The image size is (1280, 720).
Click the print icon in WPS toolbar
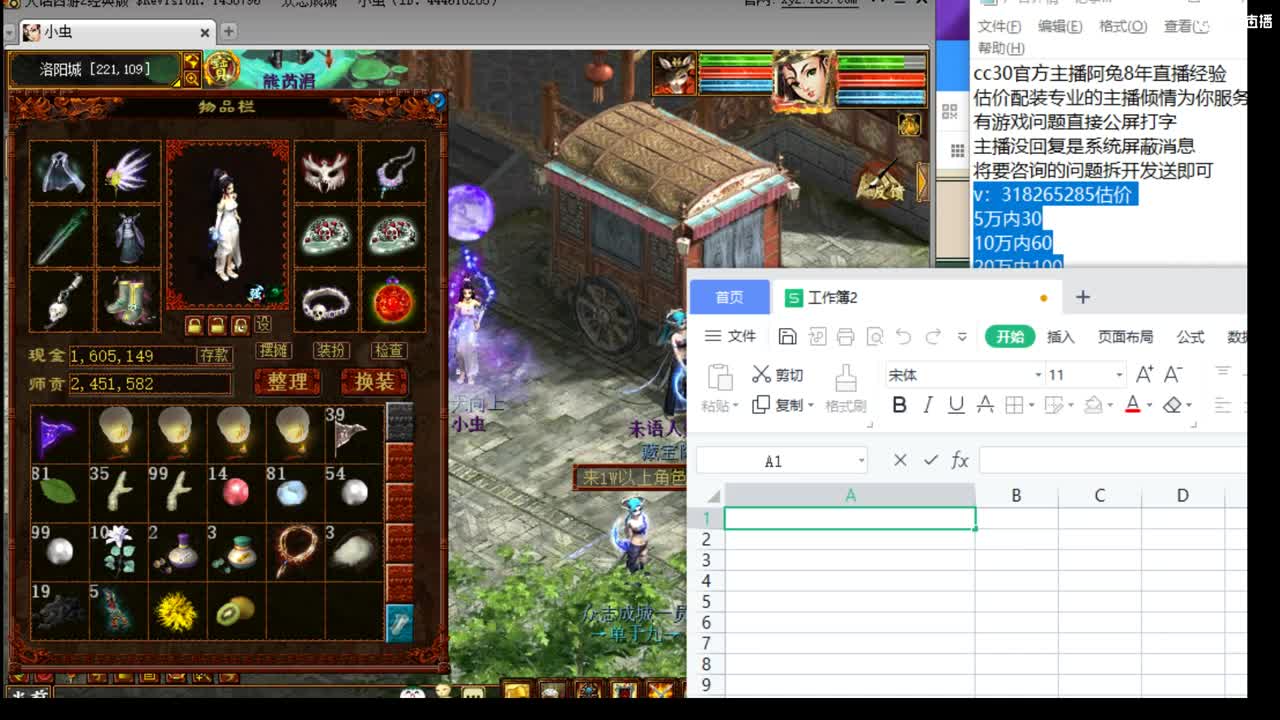[845, 336]
